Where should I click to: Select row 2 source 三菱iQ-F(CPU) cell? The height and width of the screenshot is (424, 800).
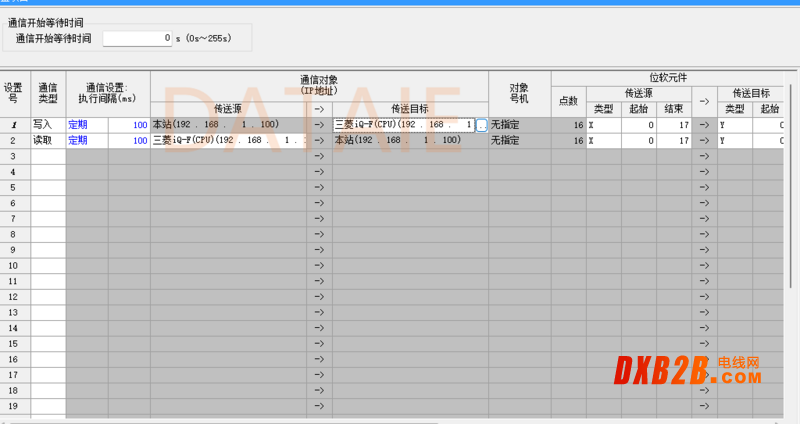coord(228,140)
